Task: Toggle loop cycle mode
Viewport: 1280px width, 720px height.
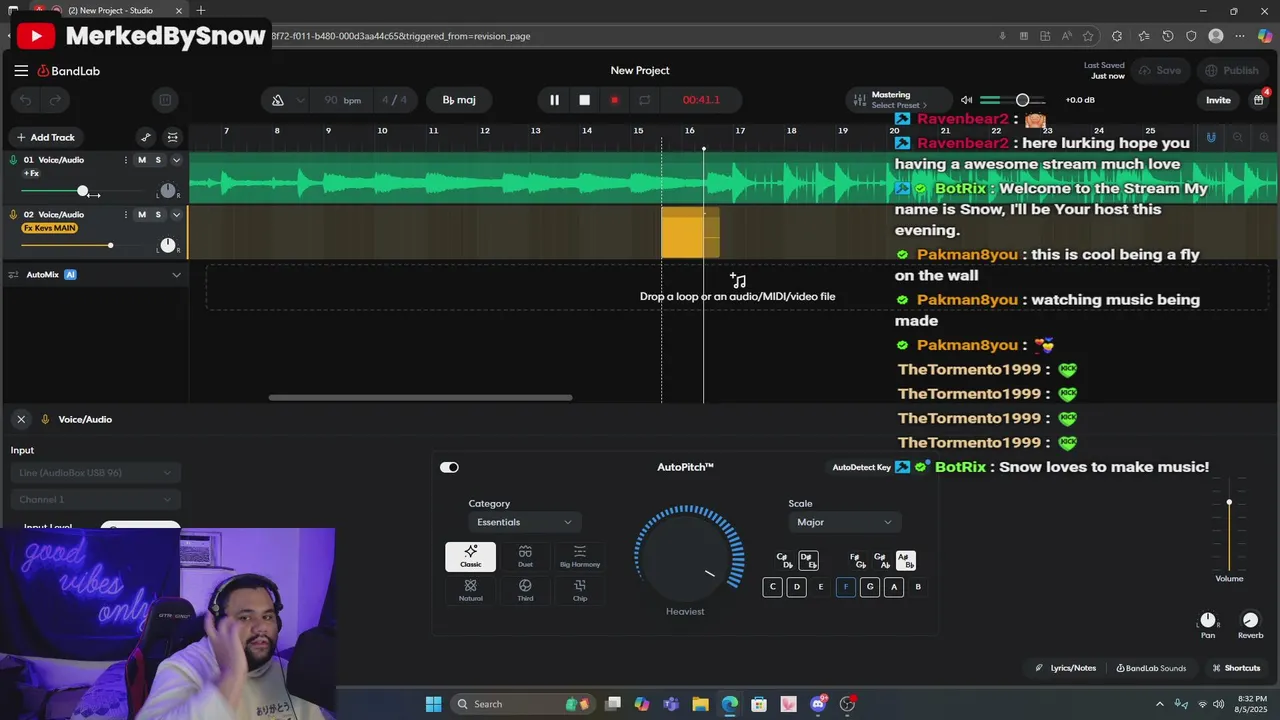Action: [x=645, y=100]
